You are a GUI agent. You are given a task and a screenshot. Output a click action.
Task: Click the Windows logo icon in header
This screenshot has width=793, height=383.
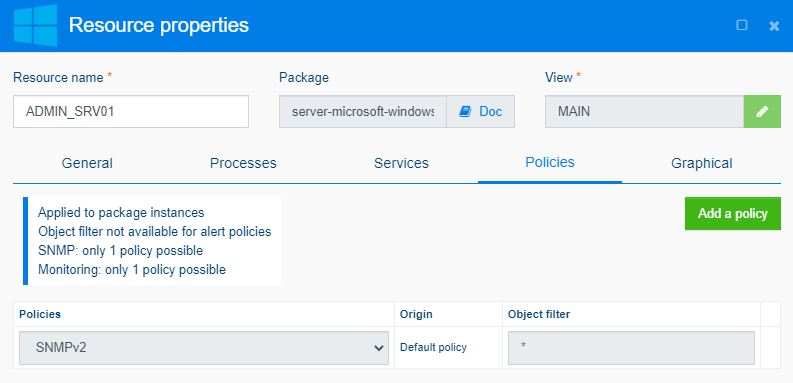click(35, 25)
